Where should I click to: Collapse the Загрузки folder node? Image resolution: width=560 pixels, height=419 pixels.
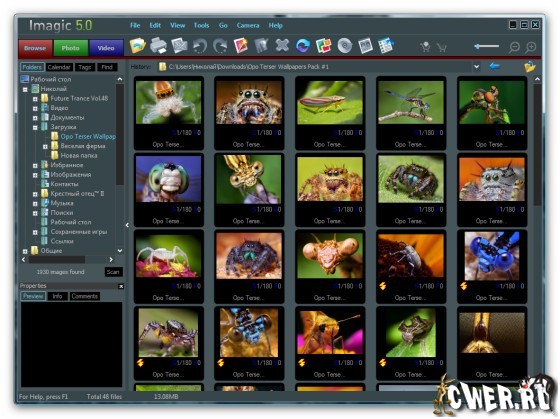[35, 128]
